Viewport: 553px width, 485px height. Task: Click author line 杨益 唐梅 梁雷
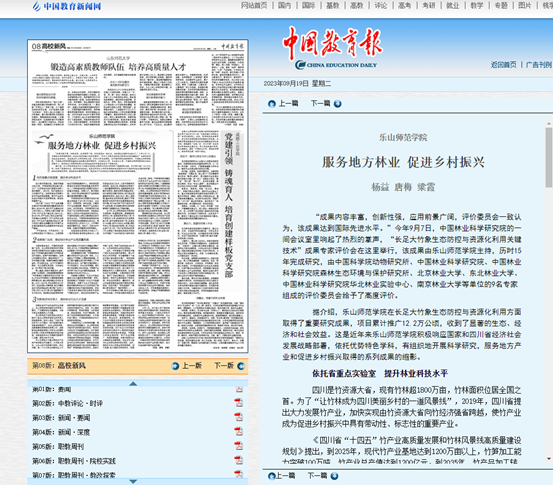[x=403, y=187]
